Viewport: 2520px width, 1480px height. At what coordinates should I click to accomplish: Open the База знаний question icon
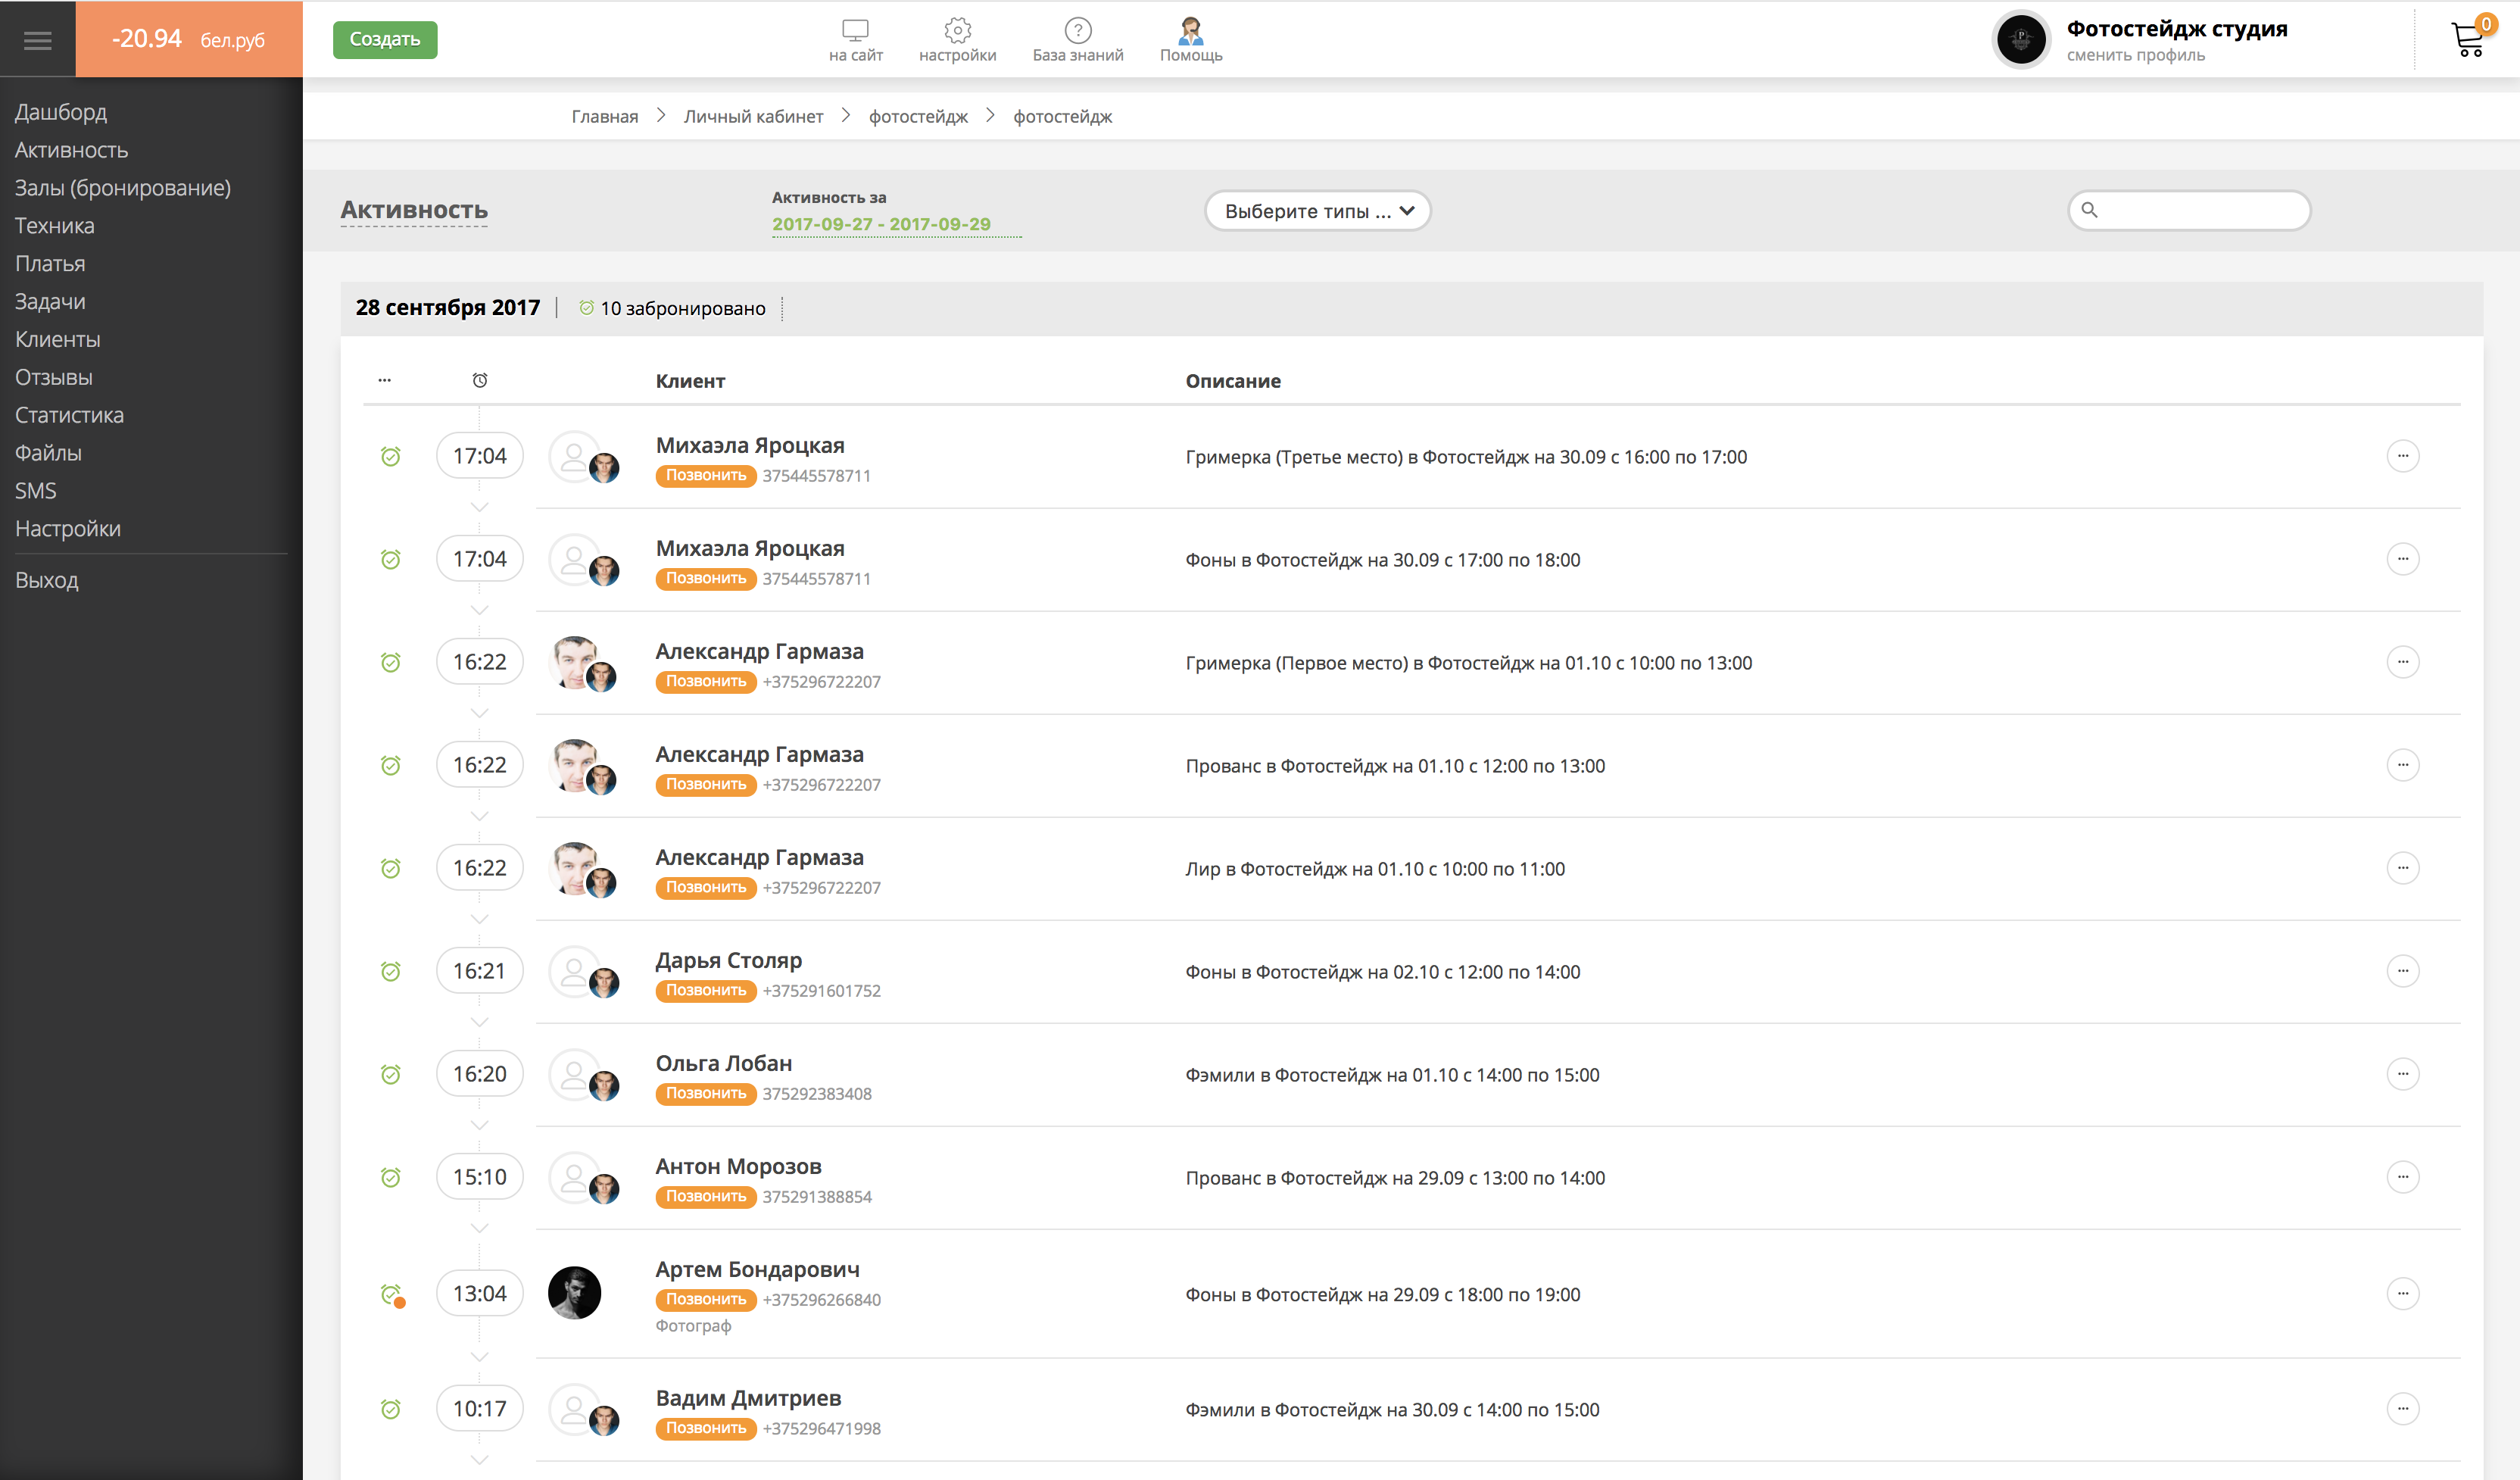[x=1077, y=30]
